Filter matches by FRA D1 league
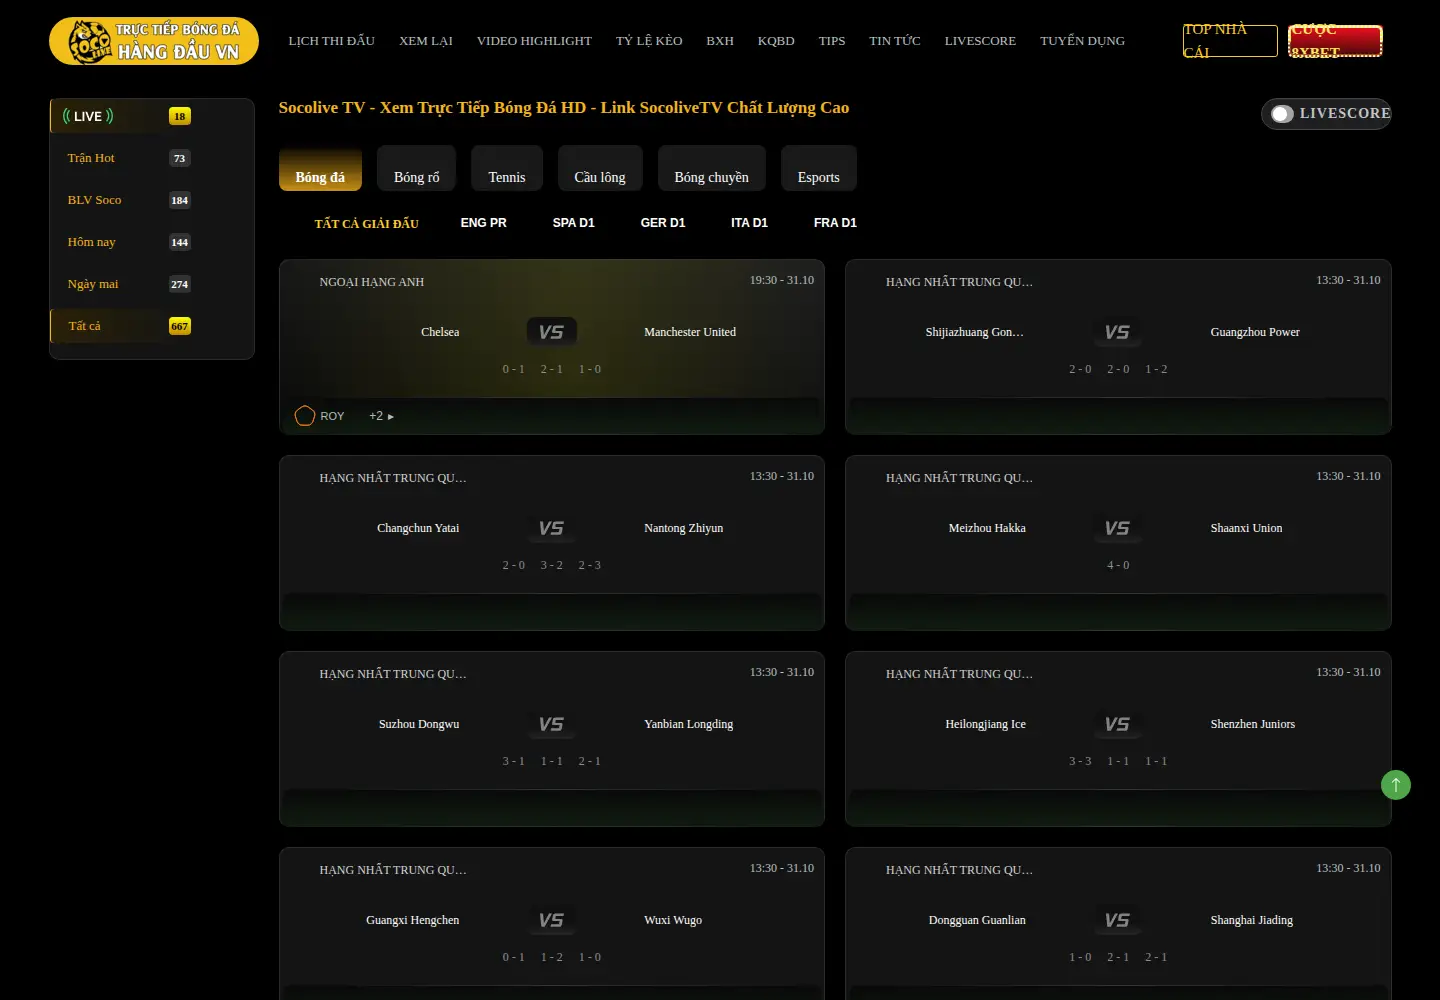The image size is (1440, 1000). coord(835,223)
